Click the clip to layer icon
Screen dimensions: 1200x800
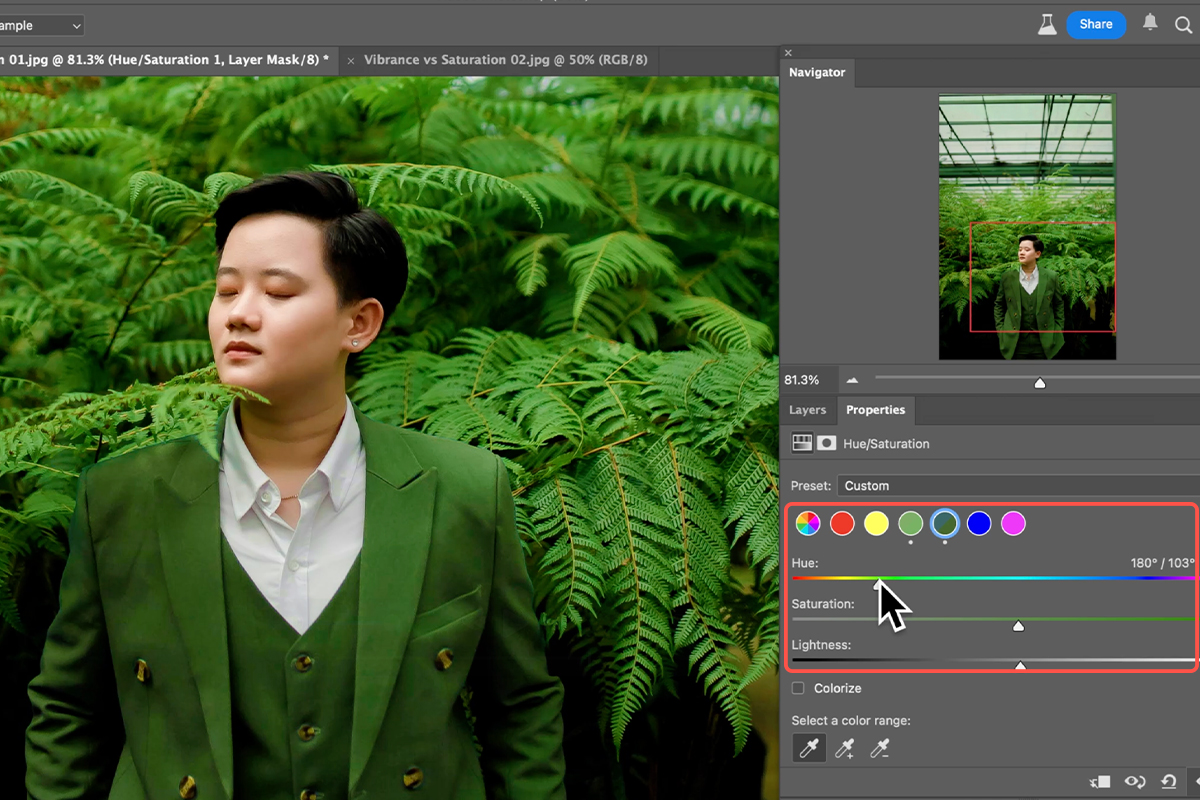pos(1101,782)
